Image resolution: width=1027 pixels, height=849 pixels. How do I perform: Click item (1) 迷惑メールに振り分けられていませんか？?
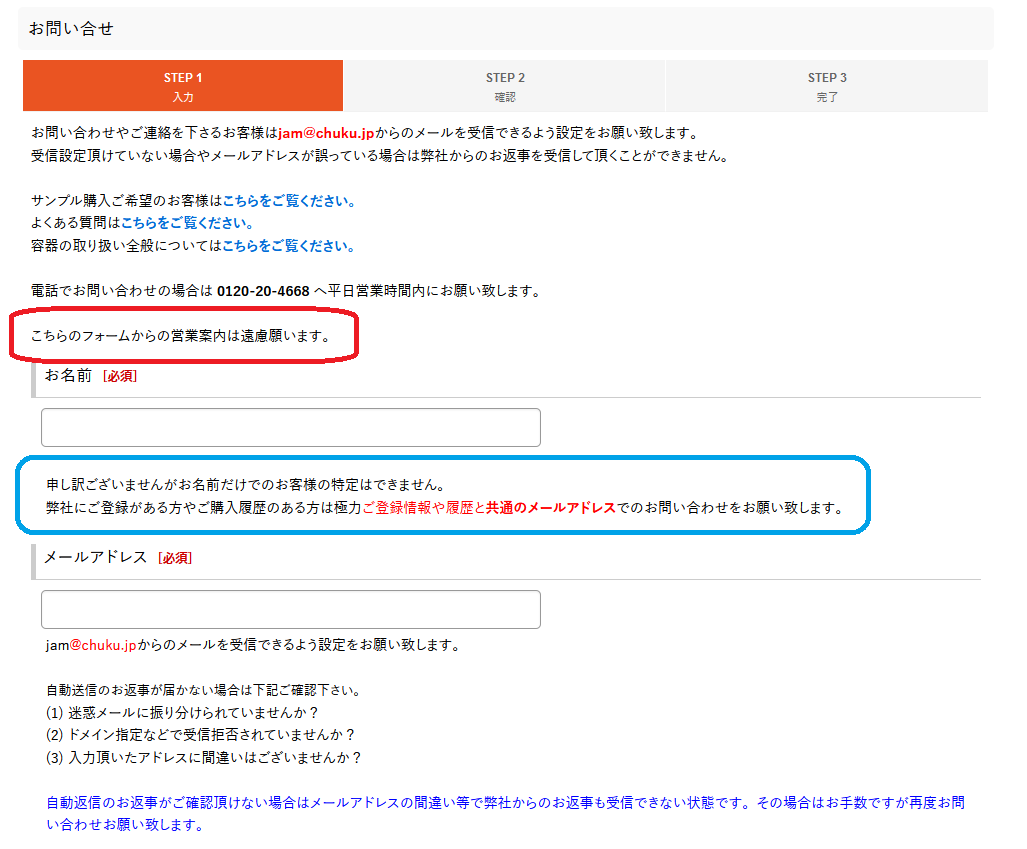182,713
